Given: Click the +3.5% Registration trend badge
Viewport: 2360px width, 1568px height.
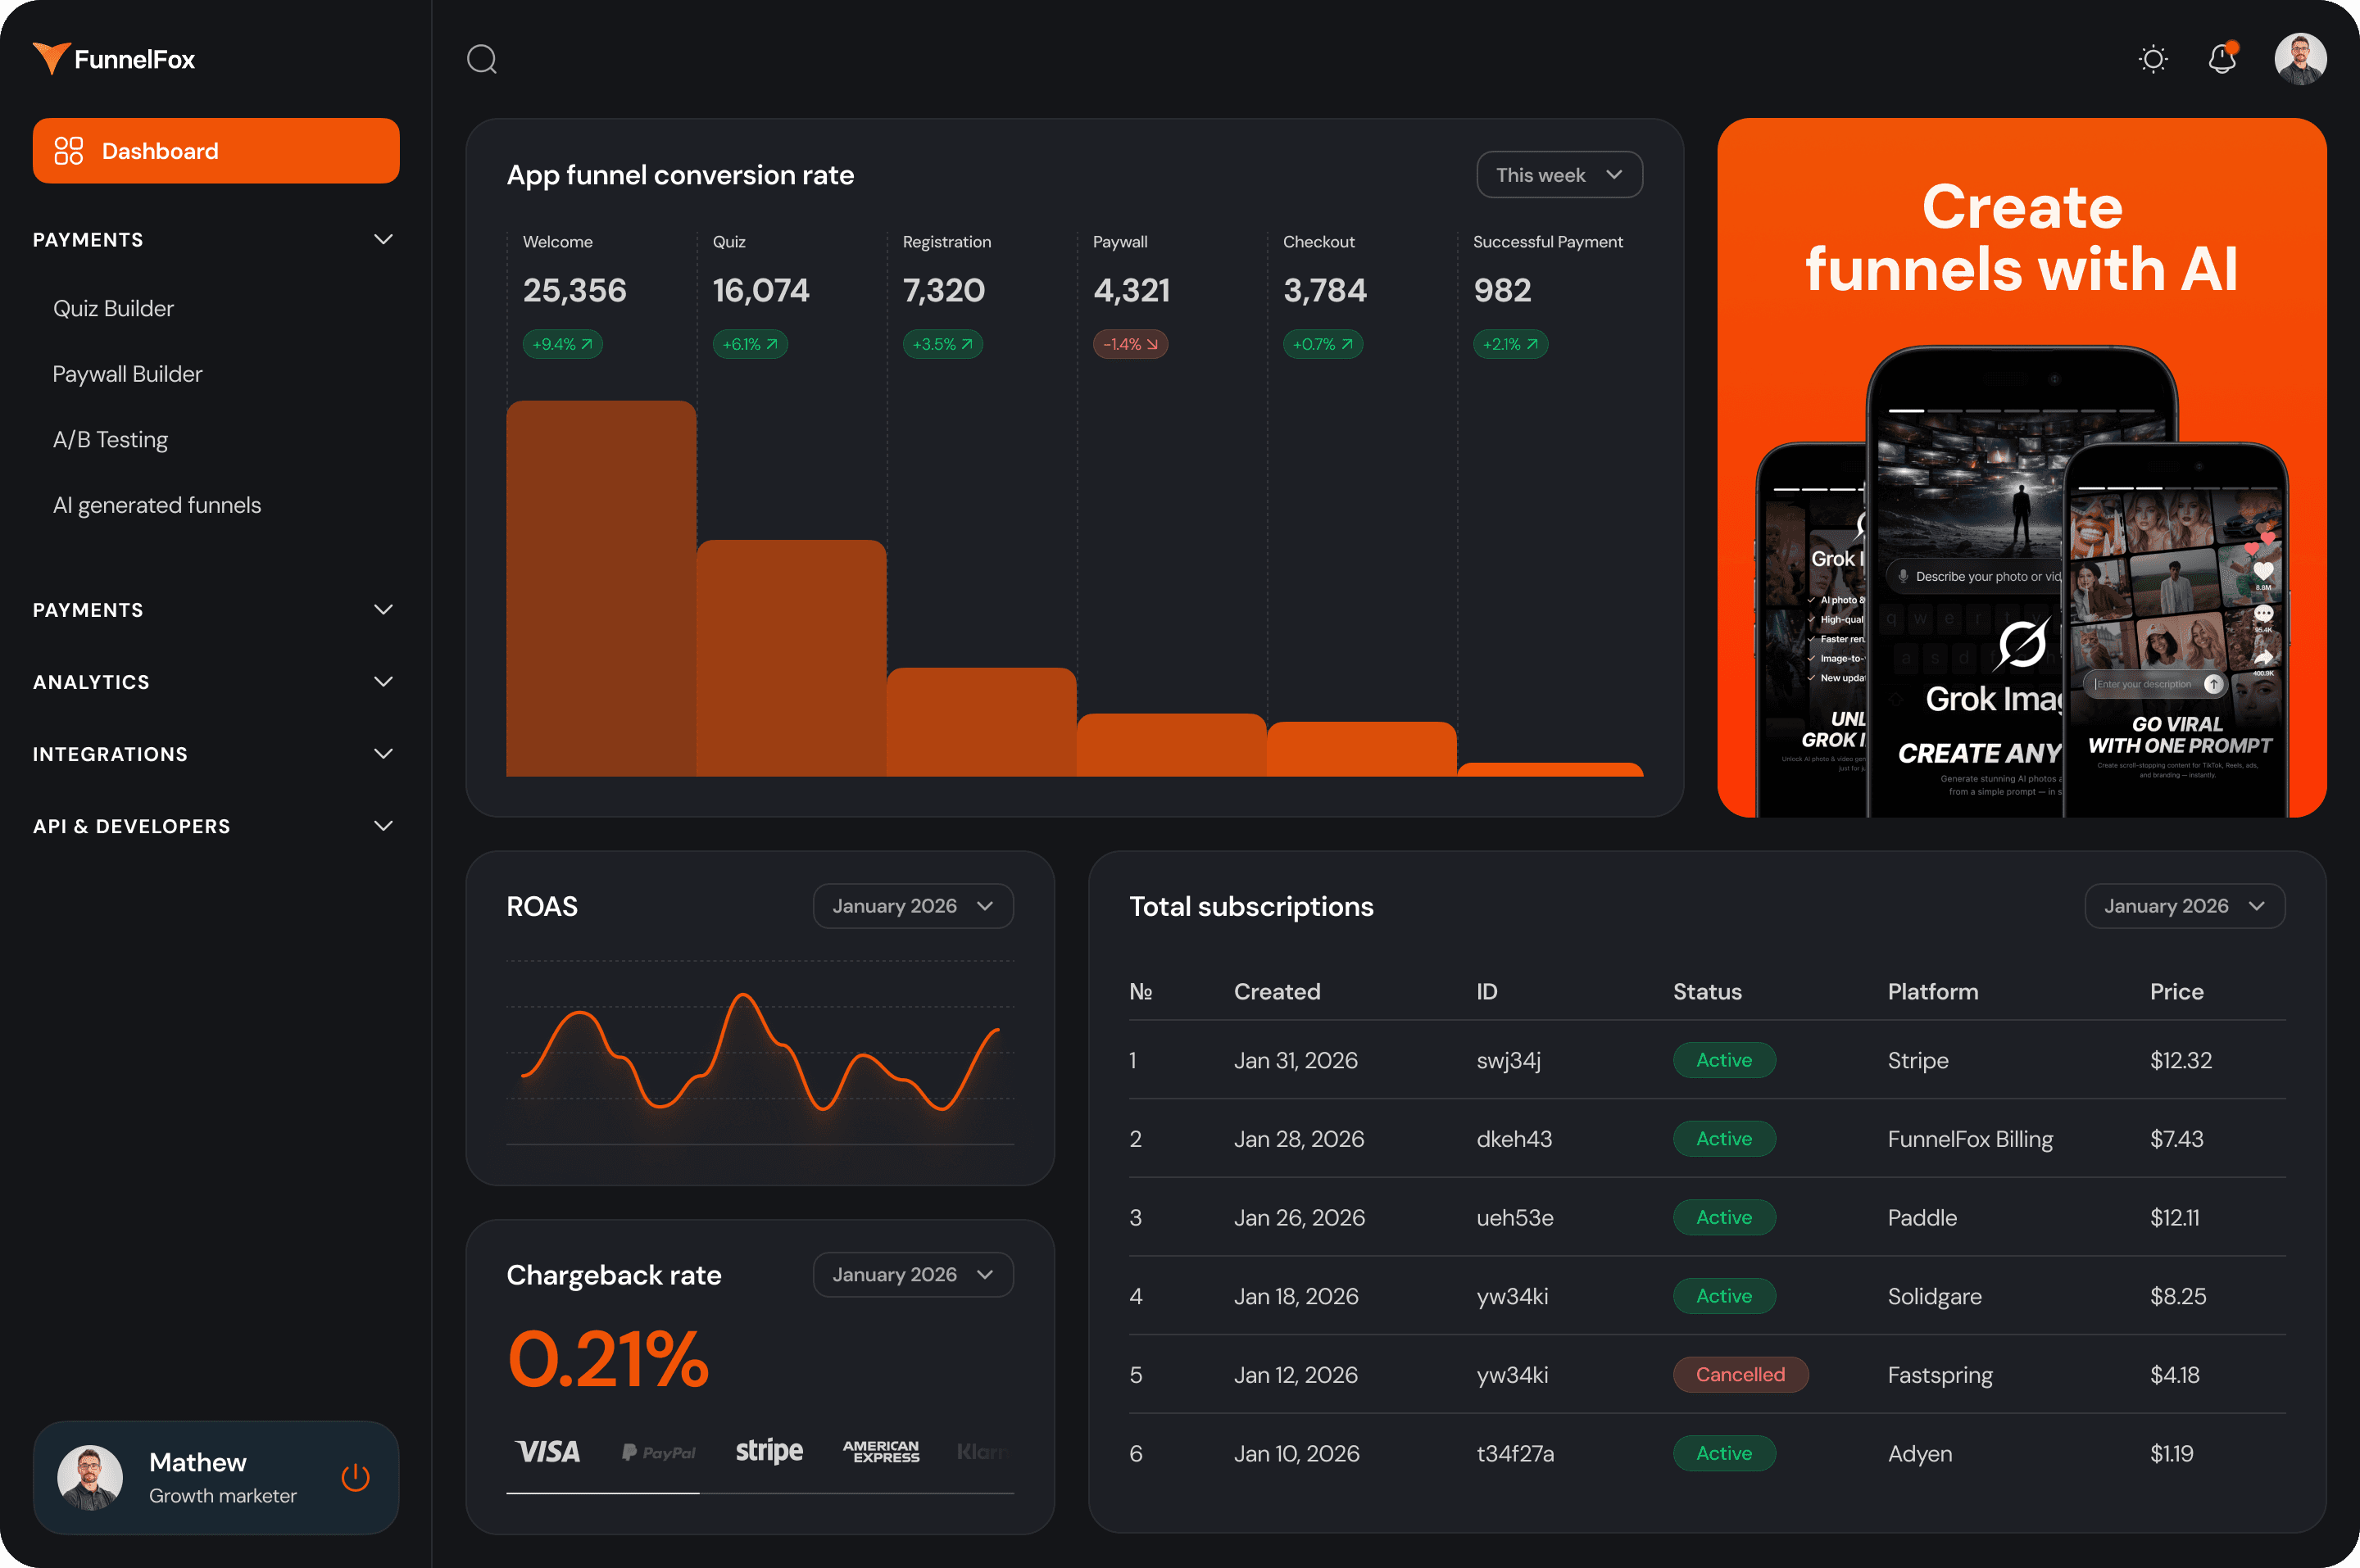Looking at the screenshot, I should pos(942,344).
